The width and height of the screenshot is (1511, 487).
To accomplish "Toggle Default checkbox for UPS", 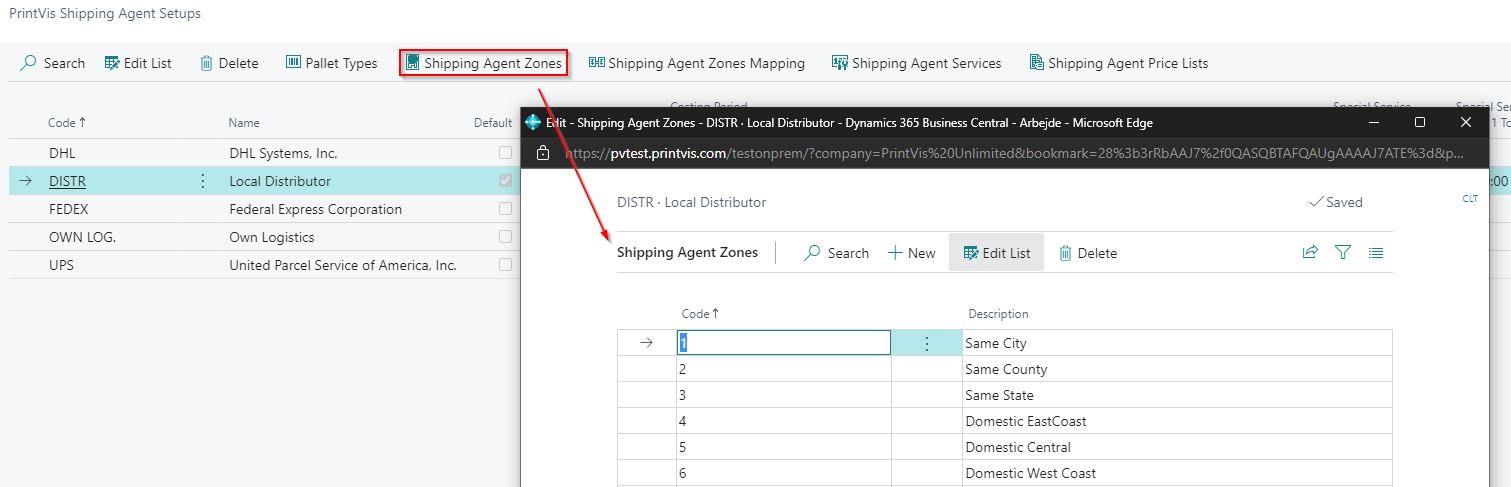I will (505, 265).
